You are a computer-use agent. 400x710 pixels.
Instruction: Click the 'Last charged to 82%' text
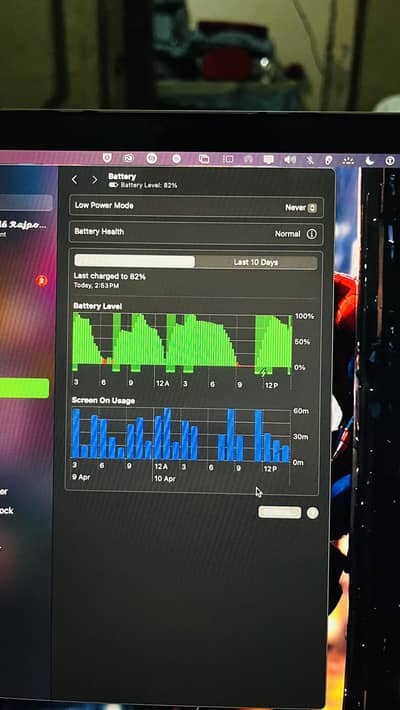point(110,276)
